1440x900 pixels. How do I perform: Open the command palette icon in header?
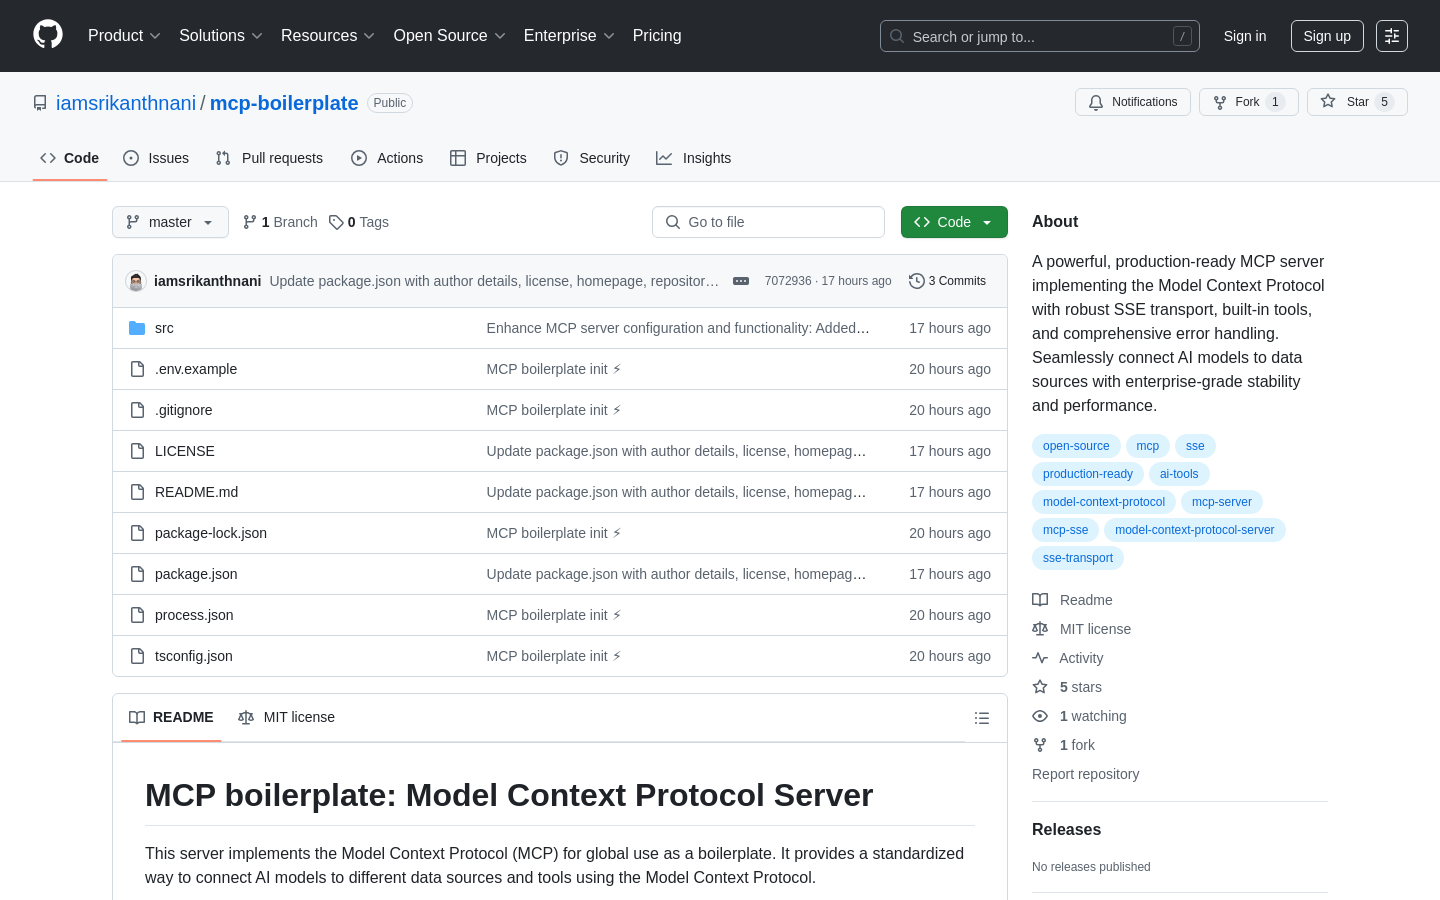1392,36
